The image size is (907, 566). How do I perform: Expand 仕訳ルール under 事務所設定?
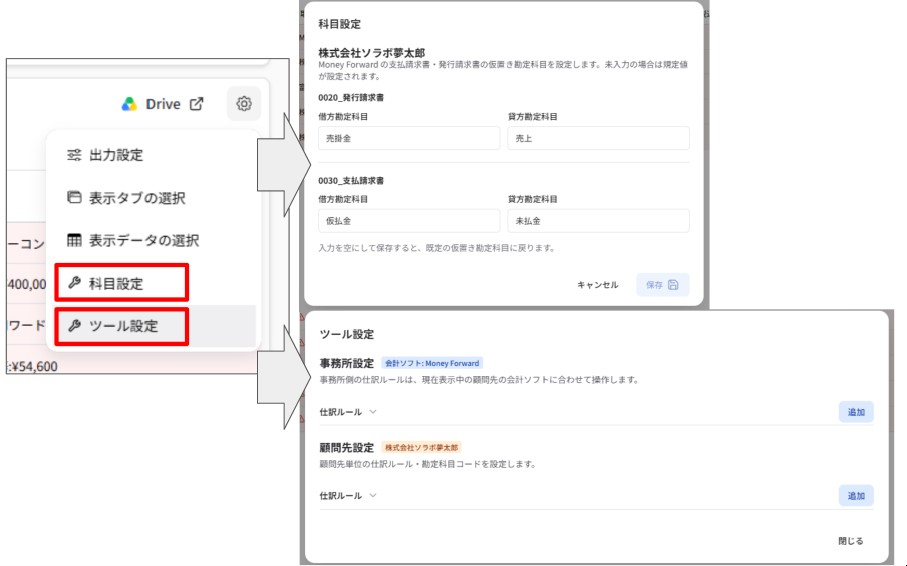(x=348, y=412)
